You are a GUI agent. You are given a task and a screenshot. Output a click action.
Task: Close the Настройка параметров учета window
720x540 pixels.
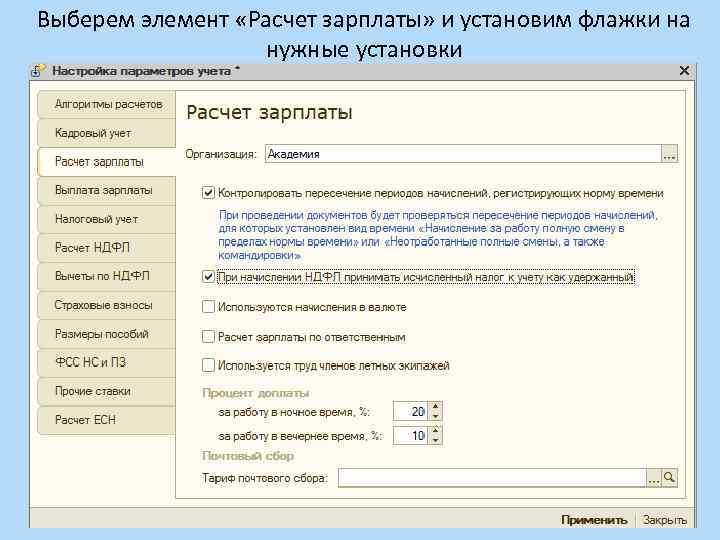[x=684, y=71]
